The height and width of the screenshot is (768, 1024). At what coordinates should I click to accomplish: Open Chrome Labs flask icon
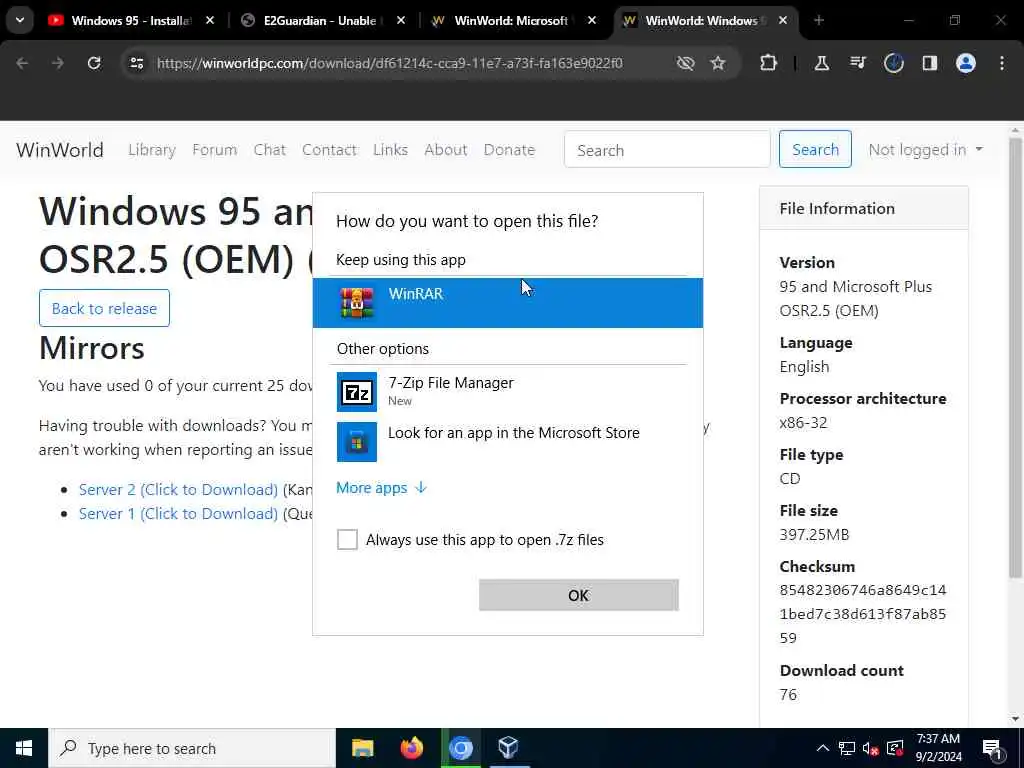click(822, 63)
